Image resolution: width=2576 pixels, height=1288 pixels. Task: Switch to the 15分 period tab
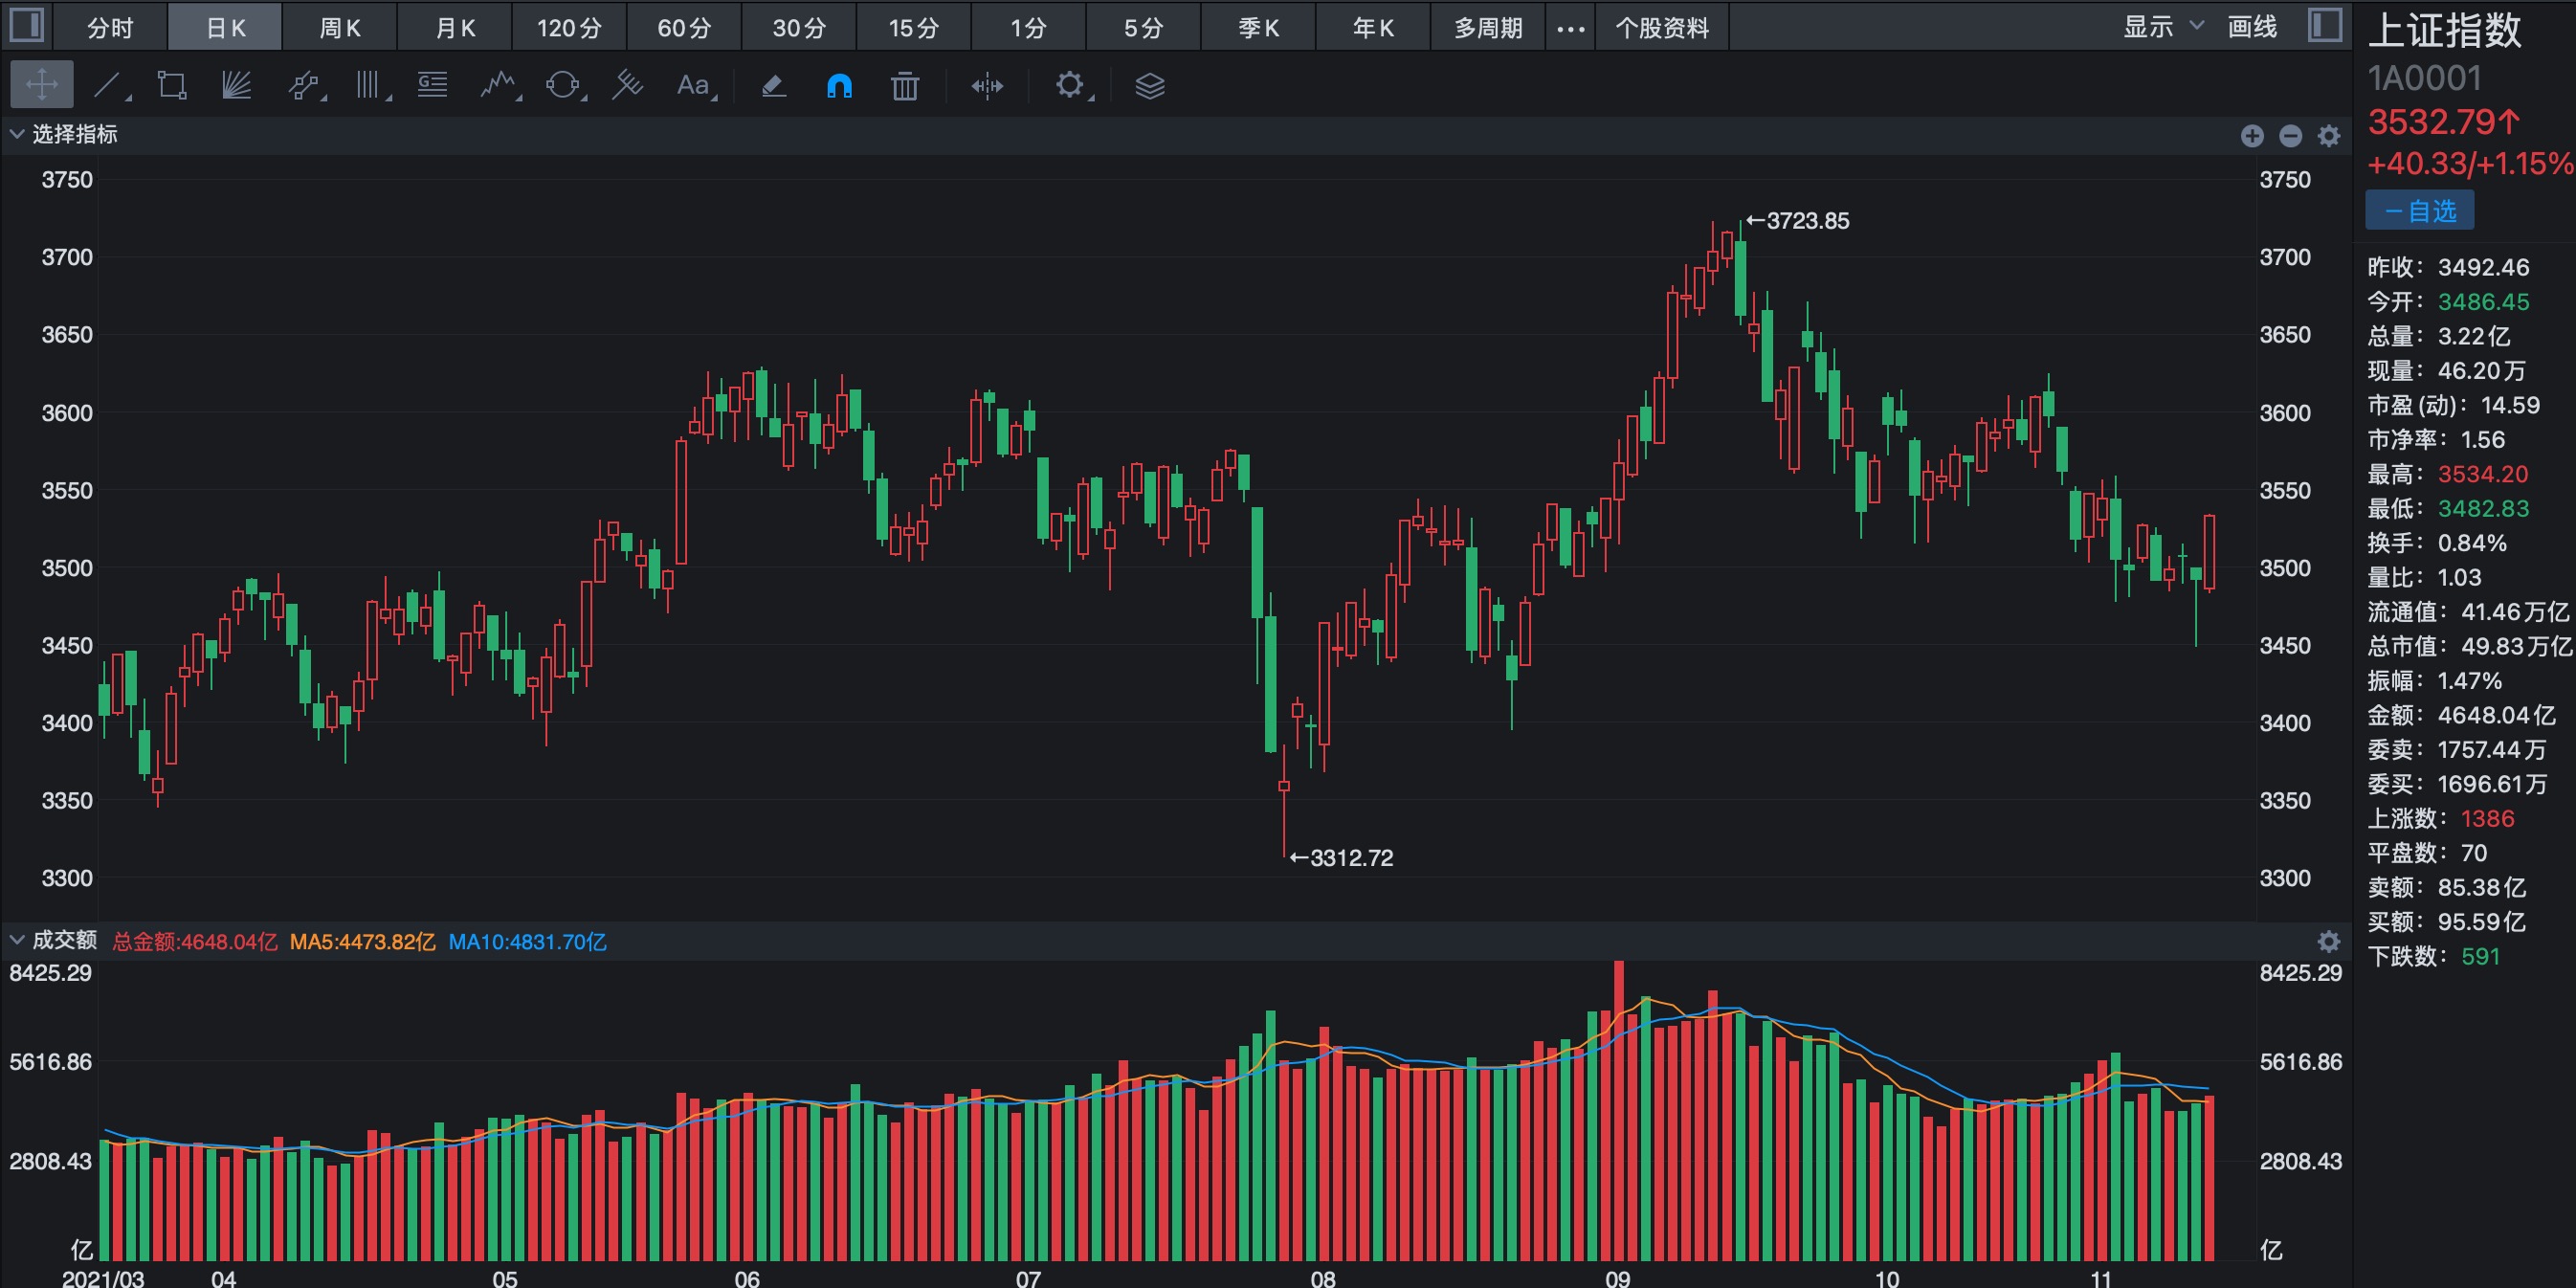coord(914,27)
